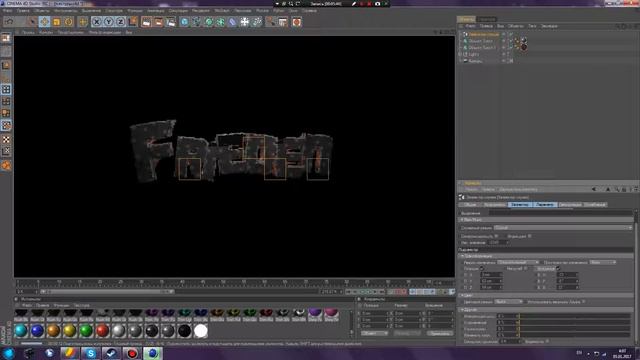
Task: Choose the Live Selection arrow tool
Action: coord(32,22)
